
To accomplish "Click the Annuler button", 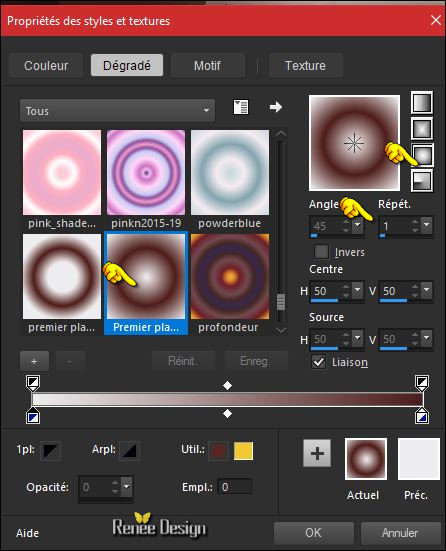I will (x=400, y=533).
